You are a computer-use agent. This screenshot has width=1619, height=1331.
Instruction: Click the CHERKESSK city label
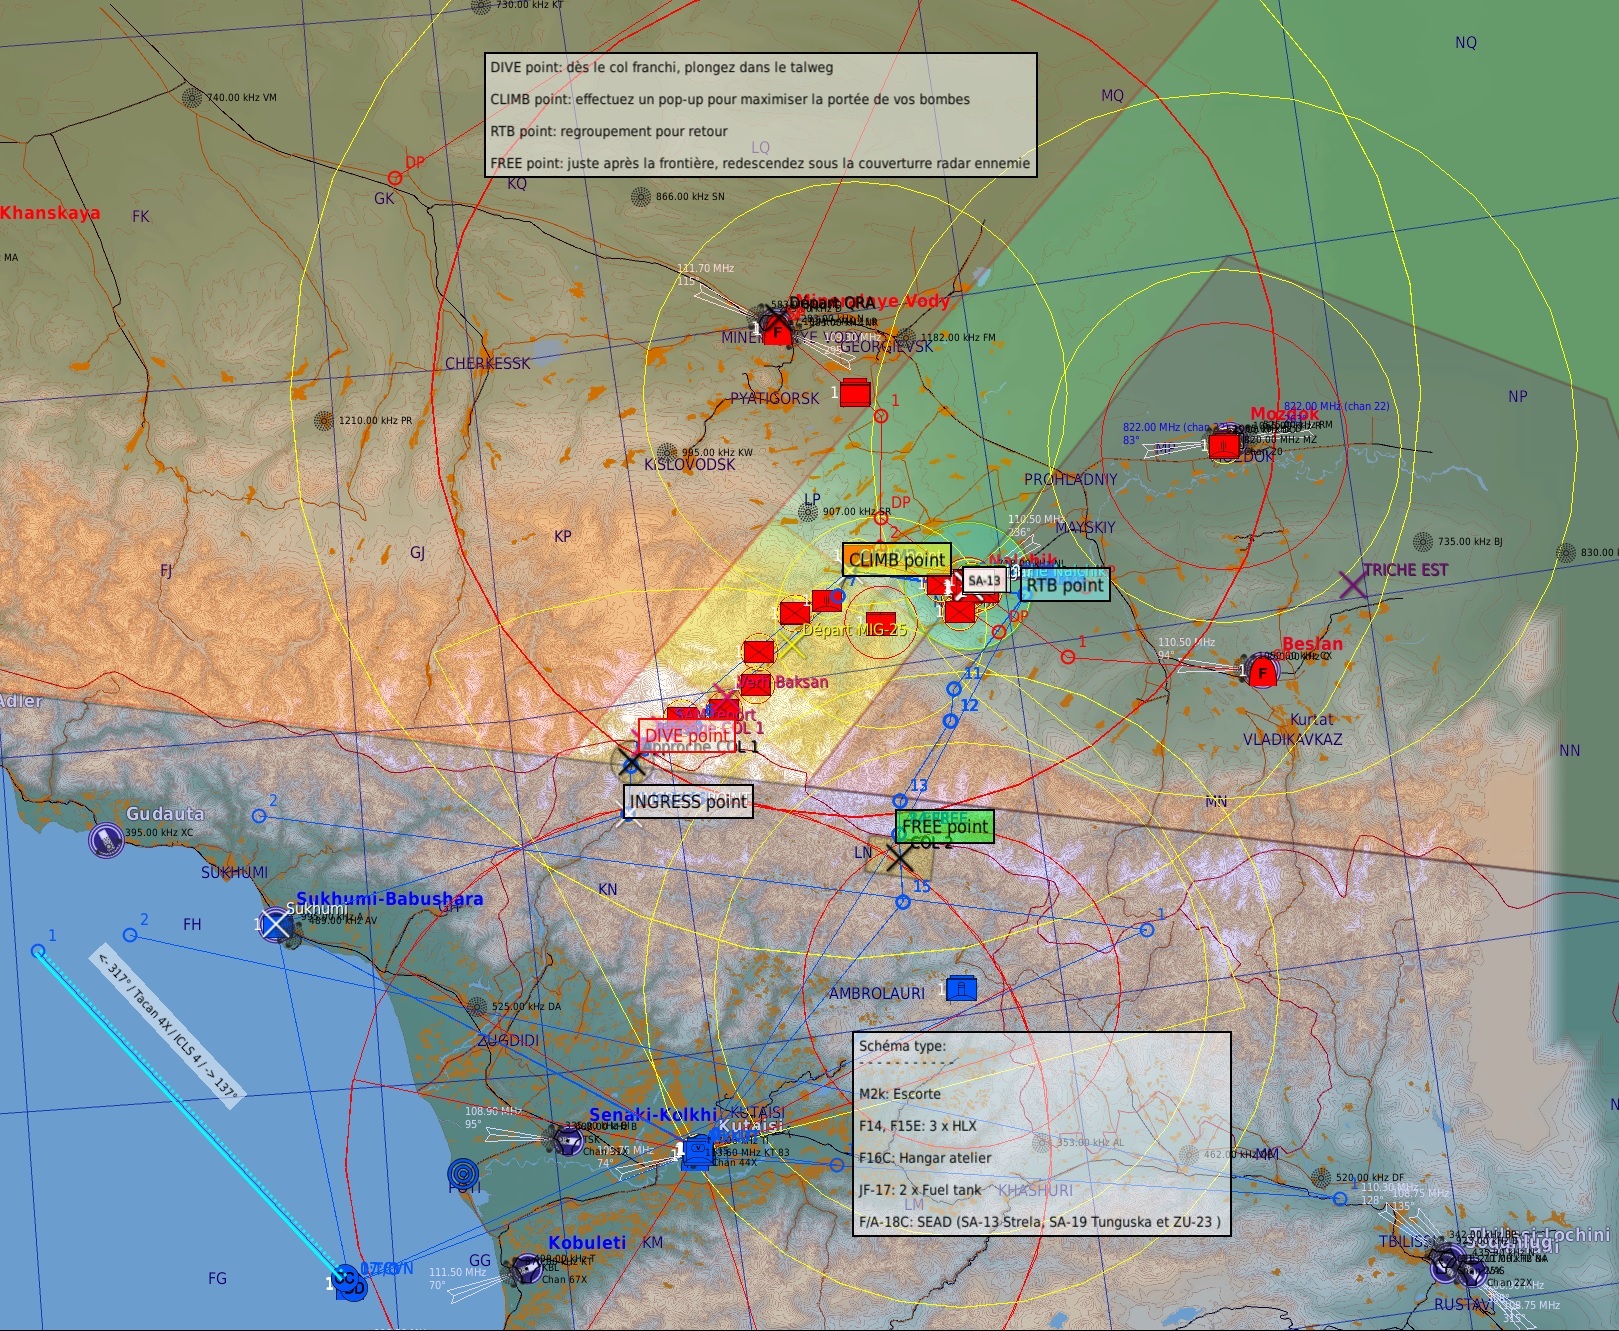coord(488,363)
